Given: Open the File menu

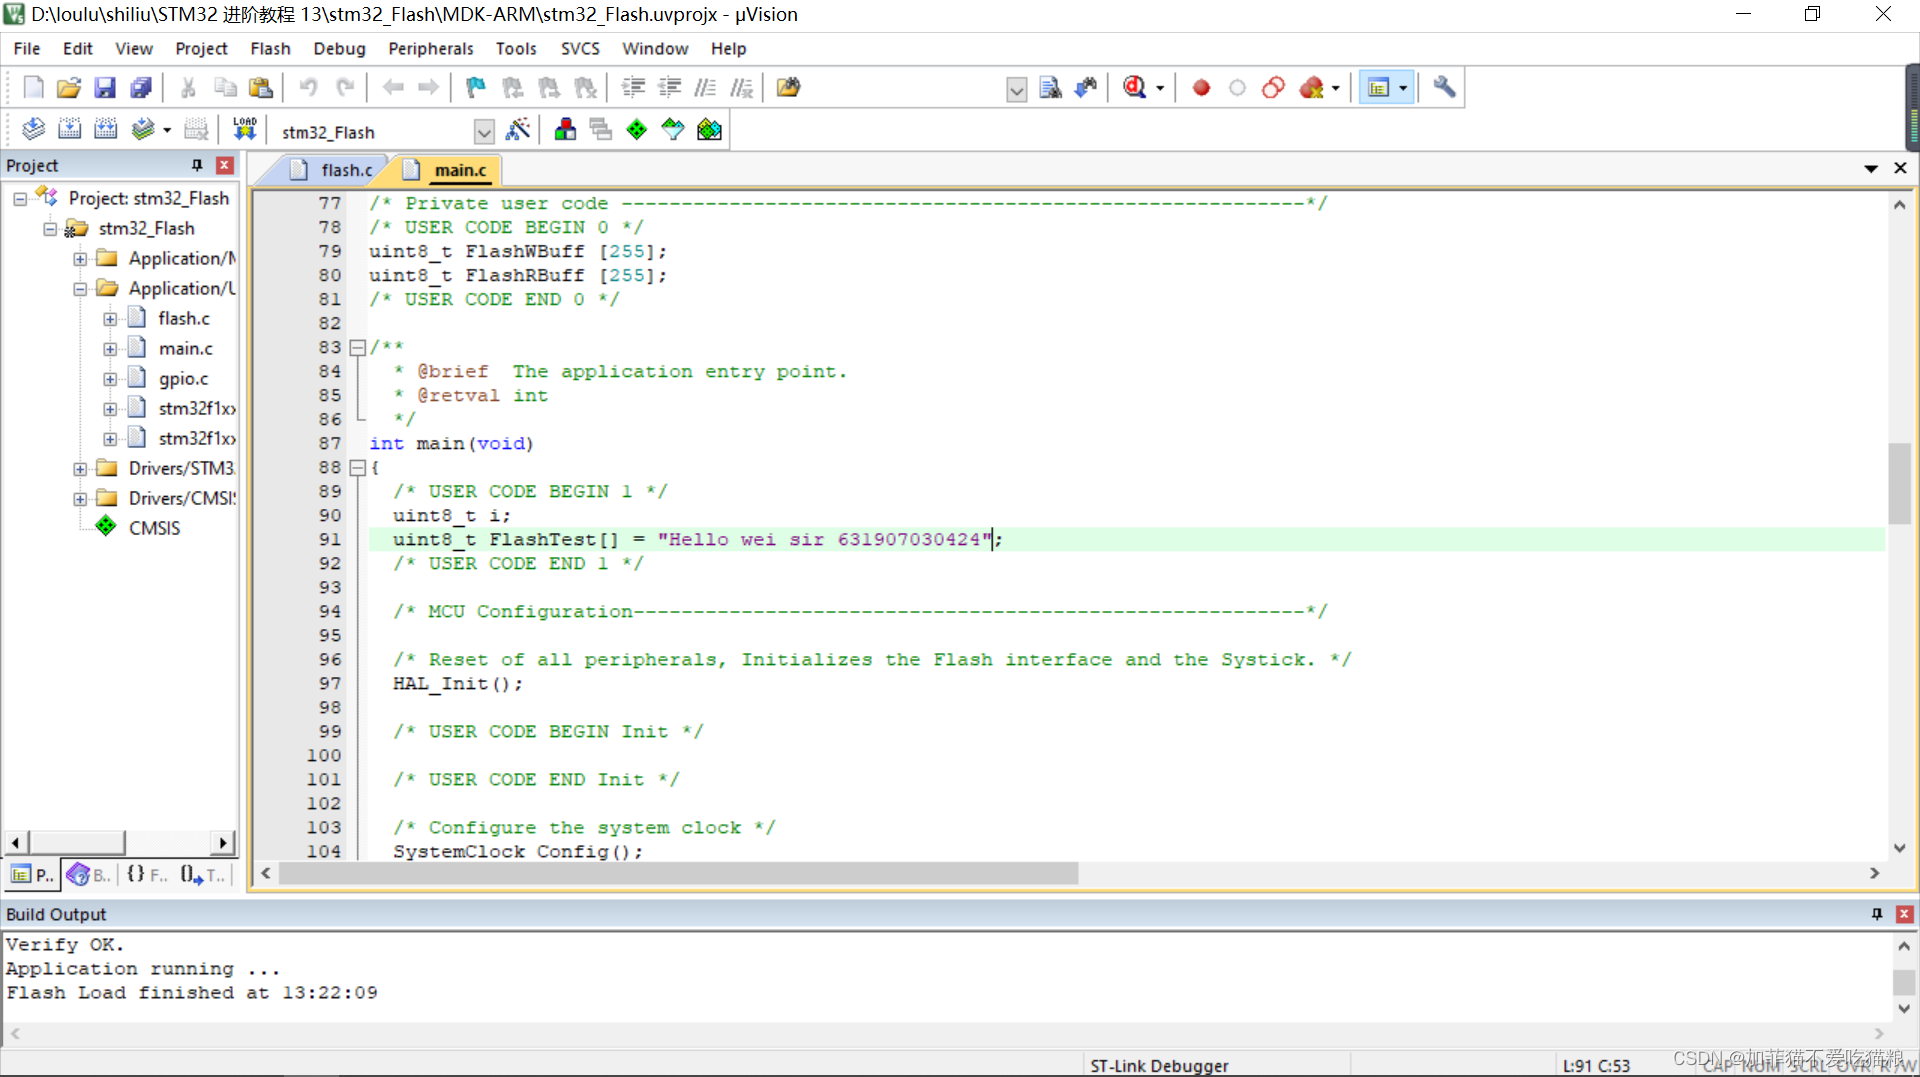Looking at the screenshot, I should (27, 48).
